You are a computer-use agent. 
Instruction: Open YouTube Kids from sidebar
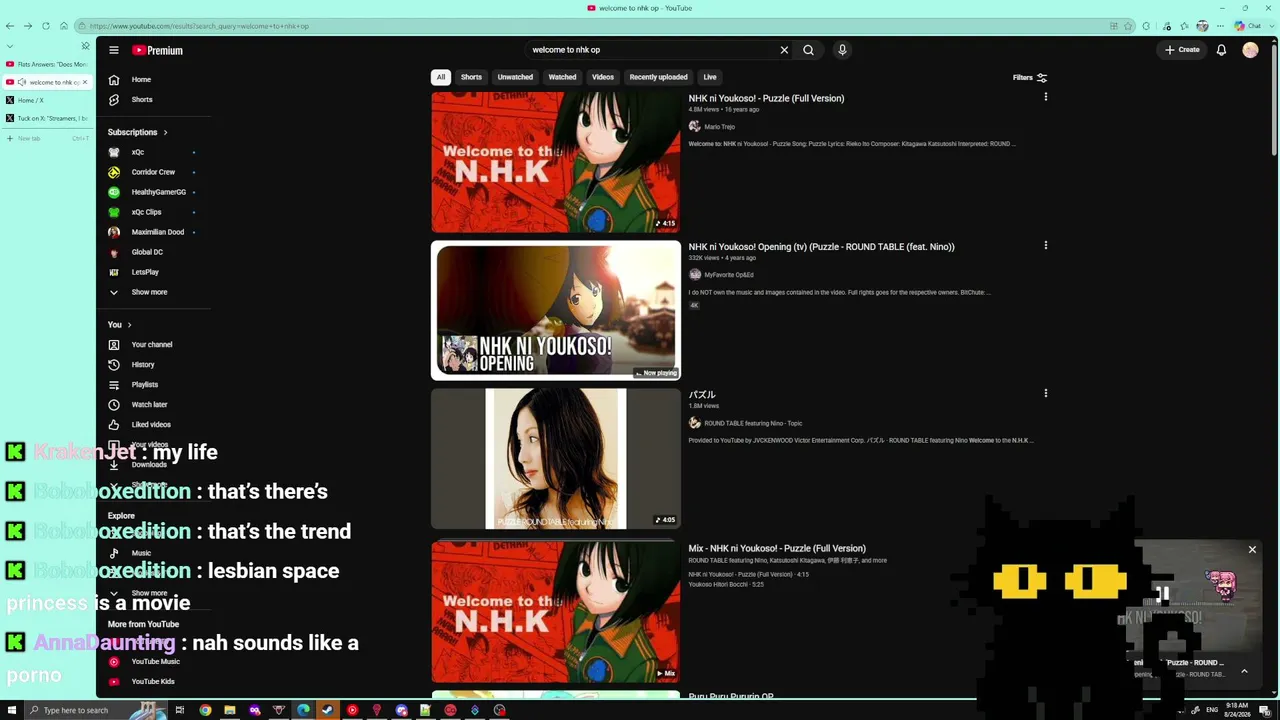click(x=153, y=682)
